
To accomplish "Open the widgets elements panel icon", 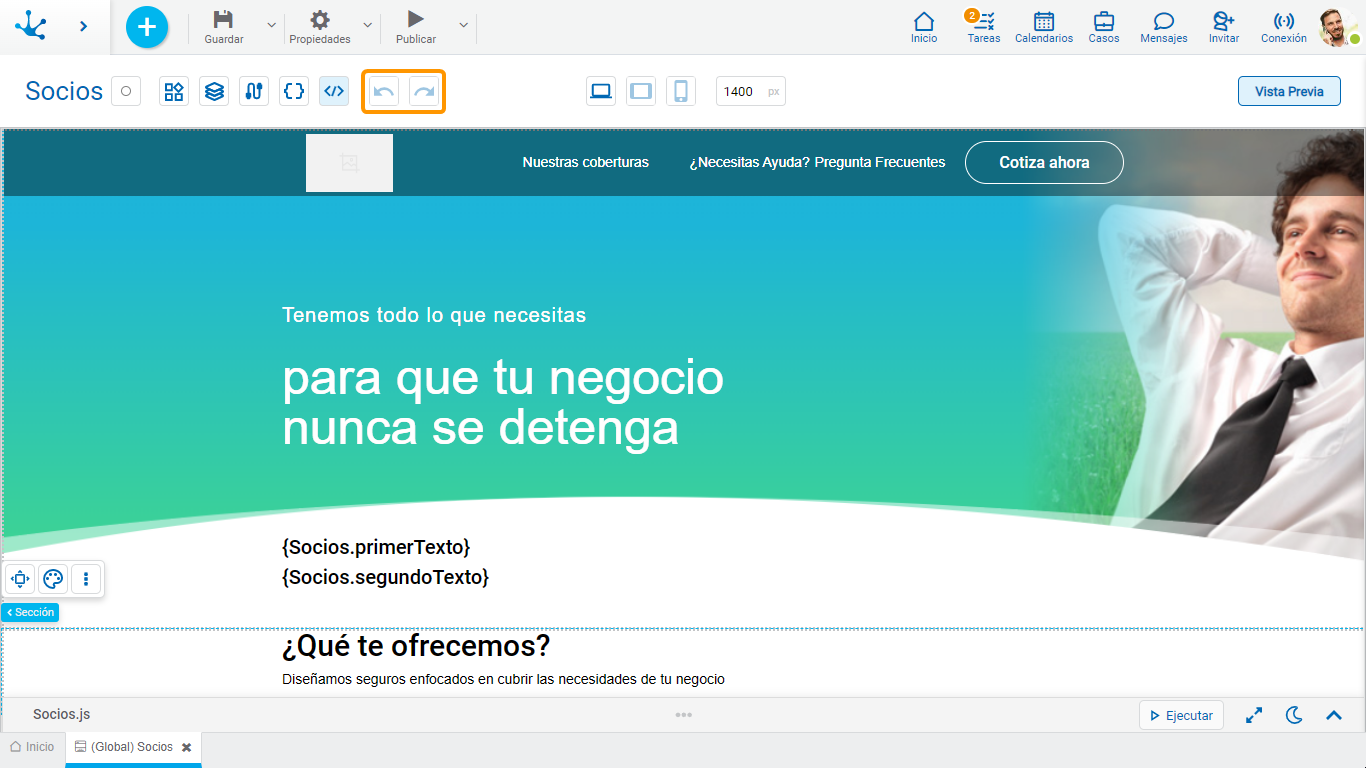I will click(x=174, y=91).
